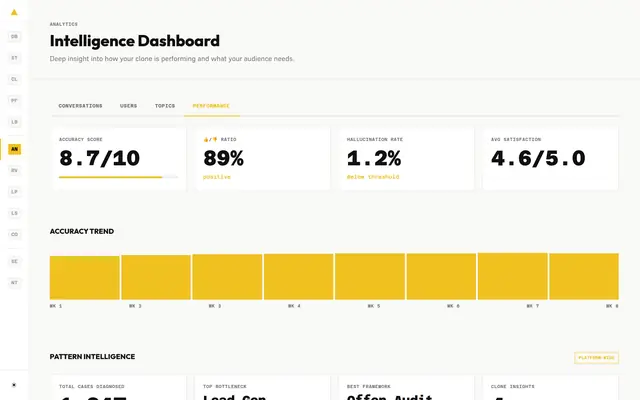The width and height of the screenshot is (640, 400).
Task: Click the WK 3 accuracy bar
Action: 227,277
